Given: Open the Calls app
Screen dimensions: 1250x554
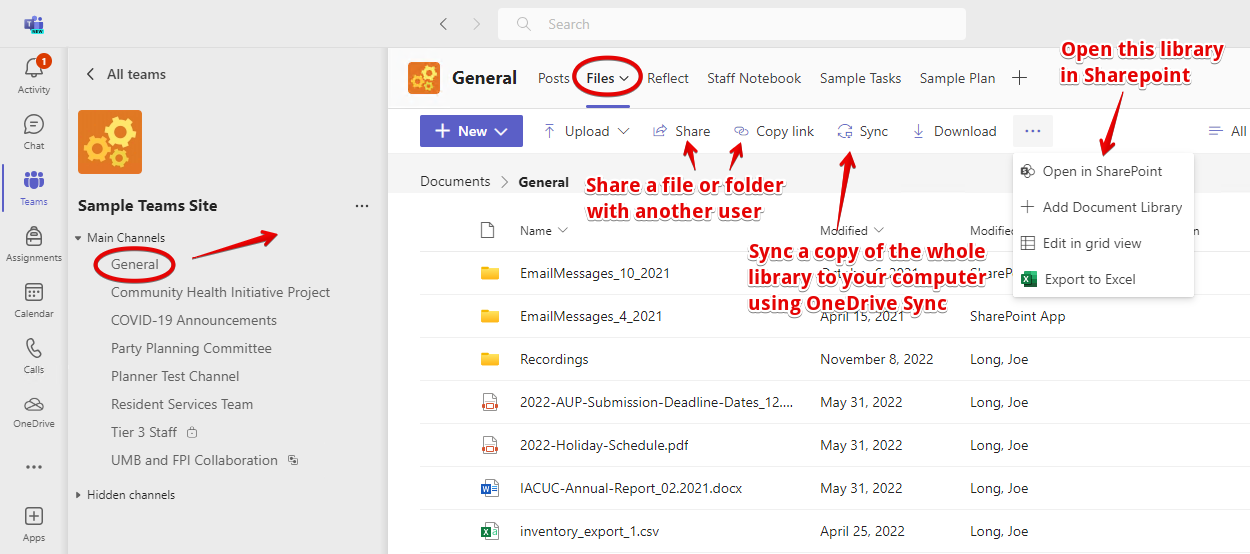Looking at the screenshot, I should coord(33,355).
